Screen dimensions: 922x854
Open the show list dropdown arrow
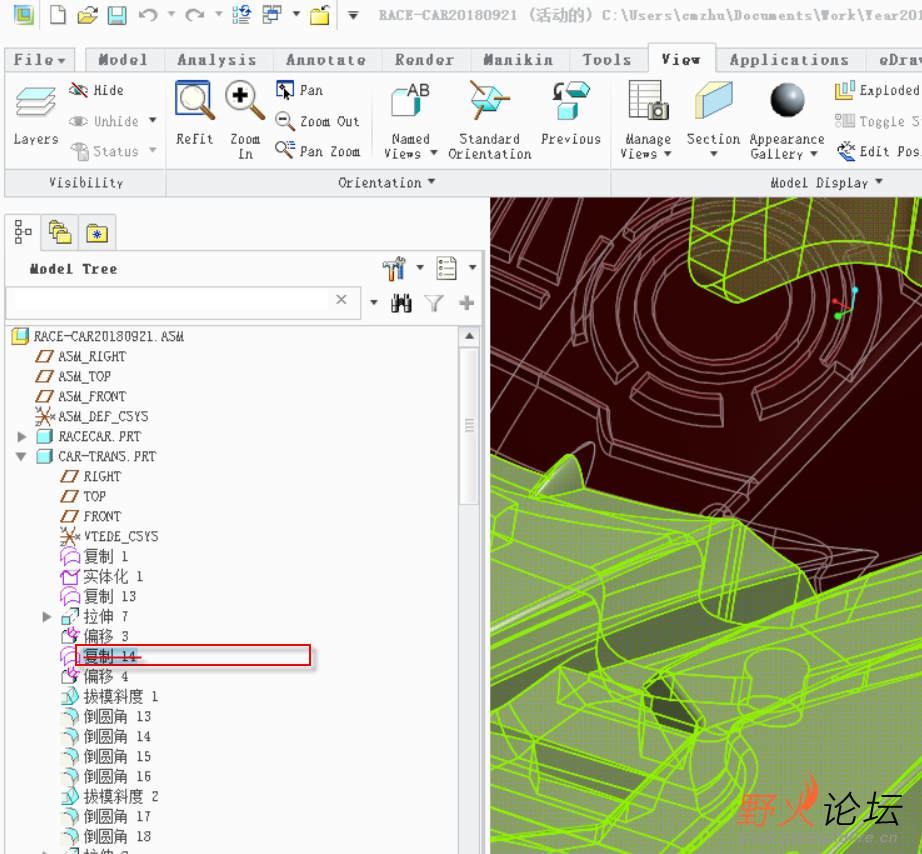tap(472, 268)
